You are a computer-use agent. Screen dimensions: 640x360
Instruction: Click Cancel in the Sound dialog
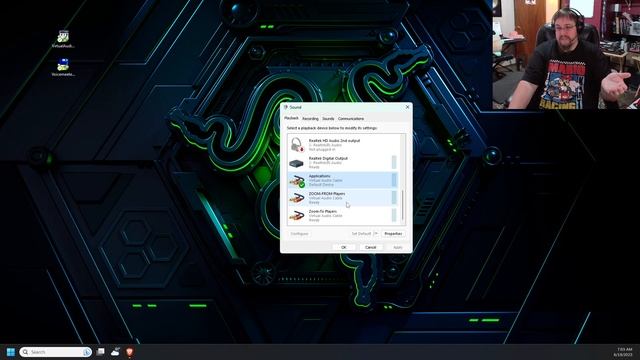point(371,247)
